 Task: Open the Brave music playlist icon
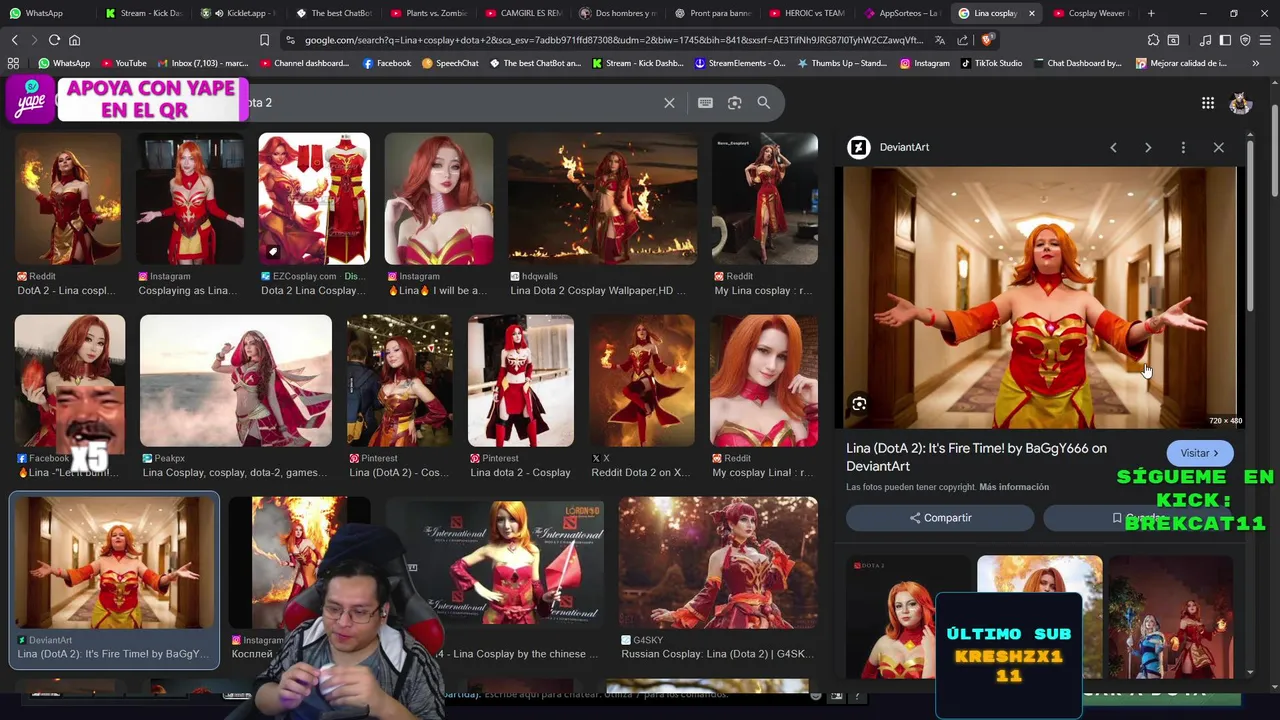1205,40
